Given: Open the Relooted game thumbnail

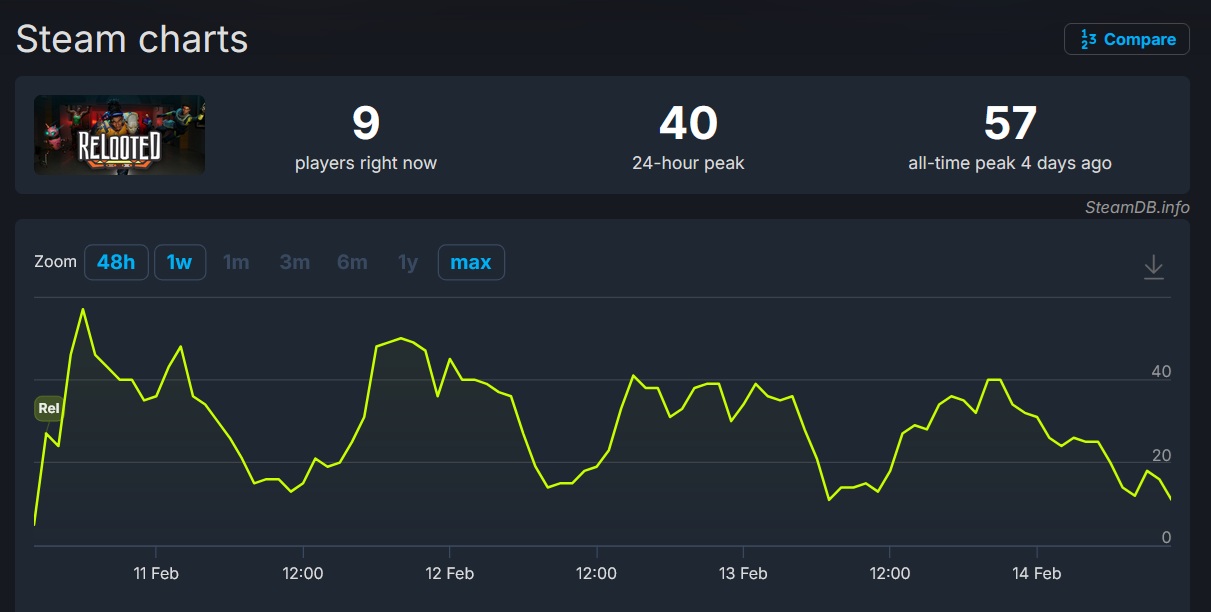Looking at the screenshot, I should (120, 135).
